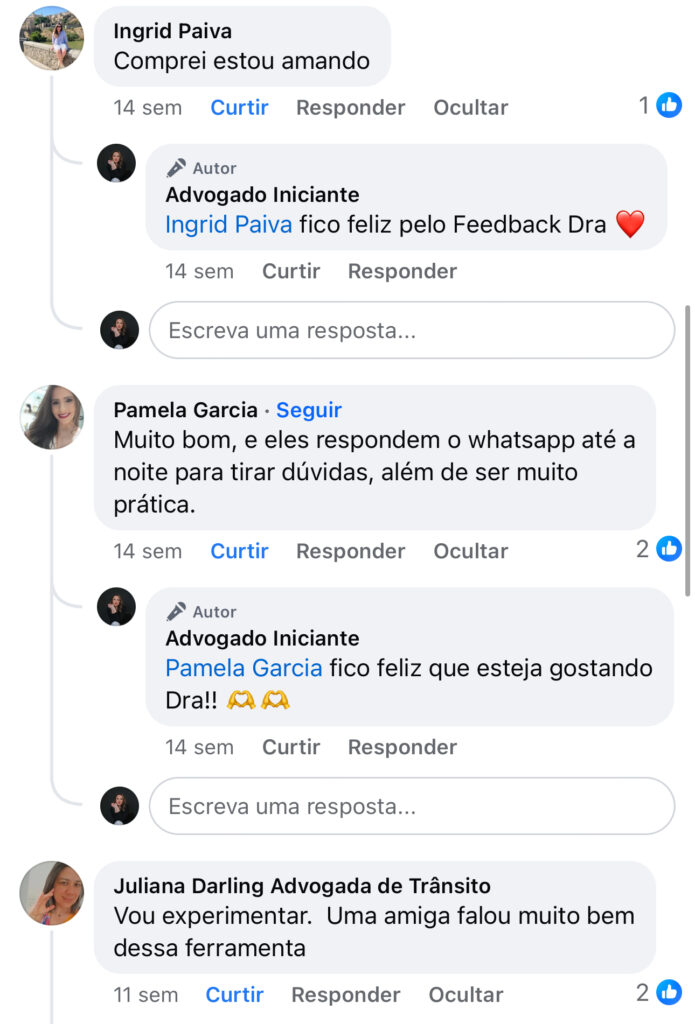Viewport: 695px width, 1024px height.
Task: Click the like reaction icon on Pamela Garcia's comment
Action: (669, 549)
